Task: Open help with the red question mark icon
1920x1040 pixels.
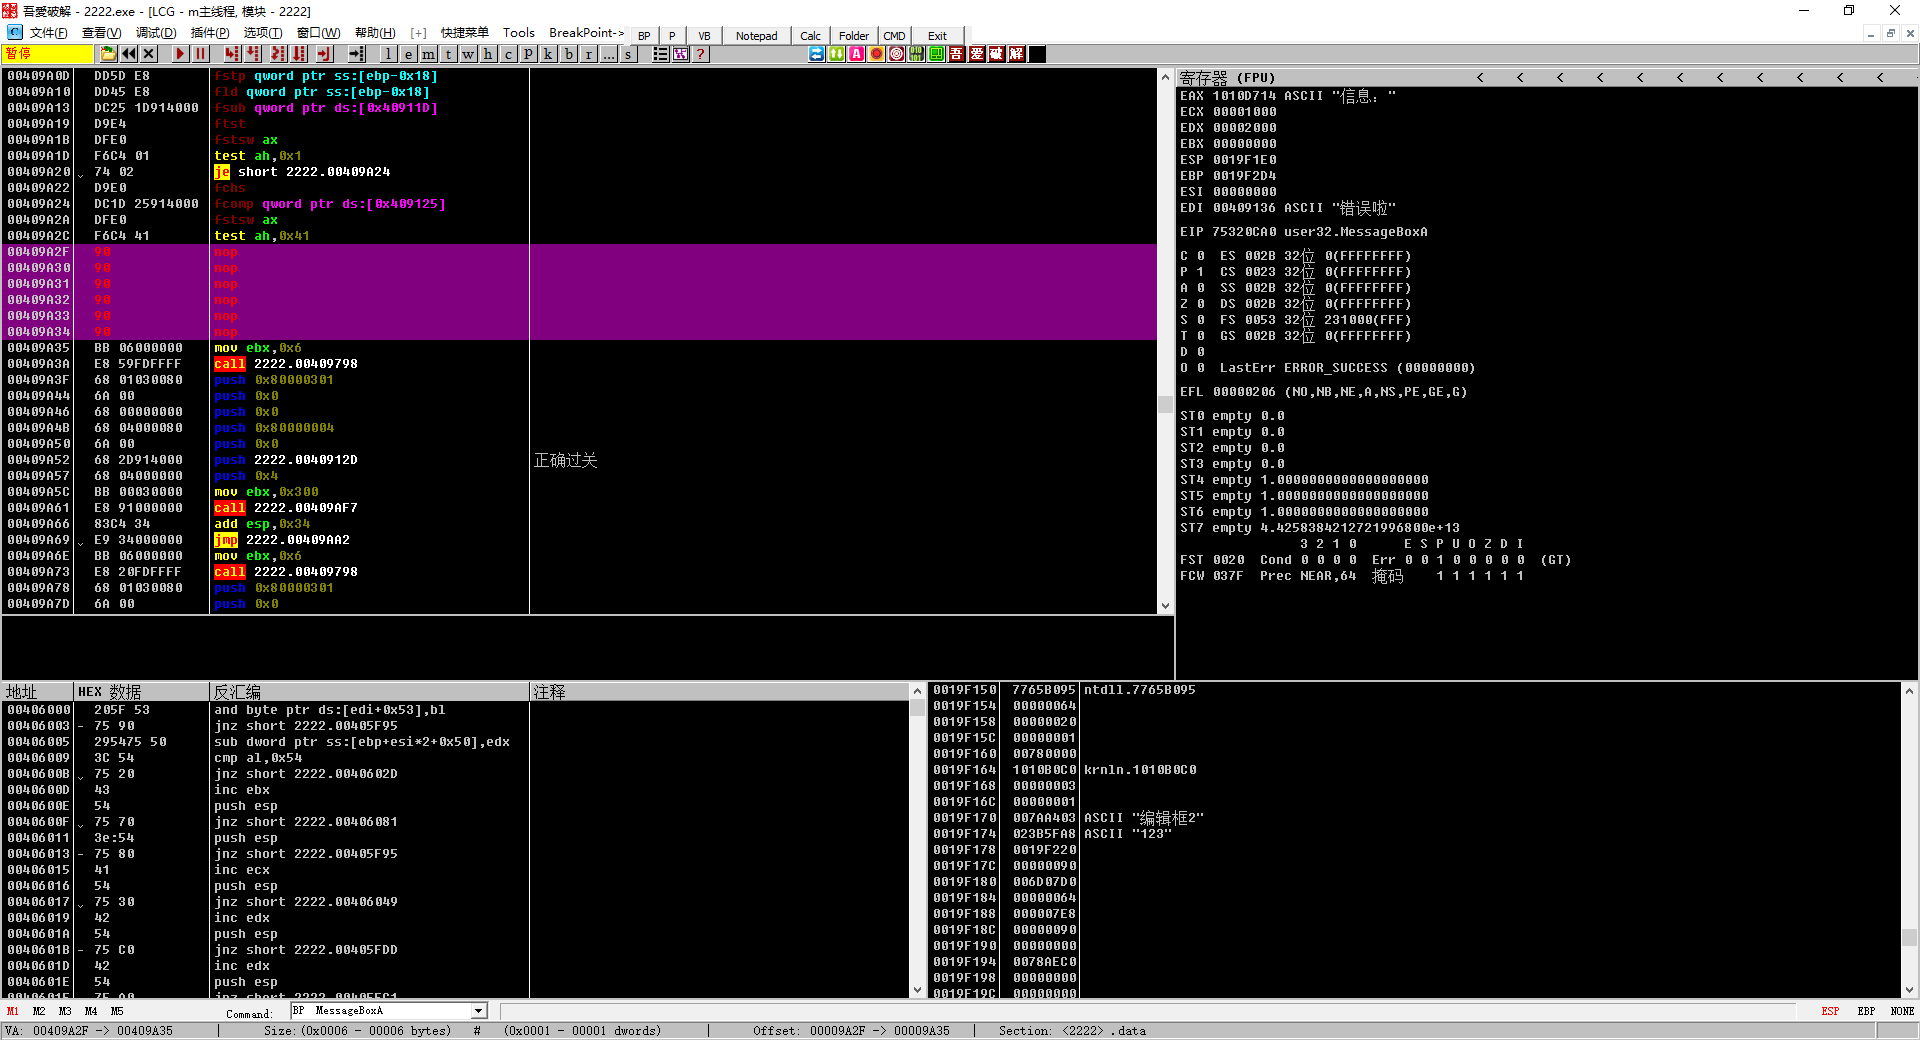Action: point(701,54)
